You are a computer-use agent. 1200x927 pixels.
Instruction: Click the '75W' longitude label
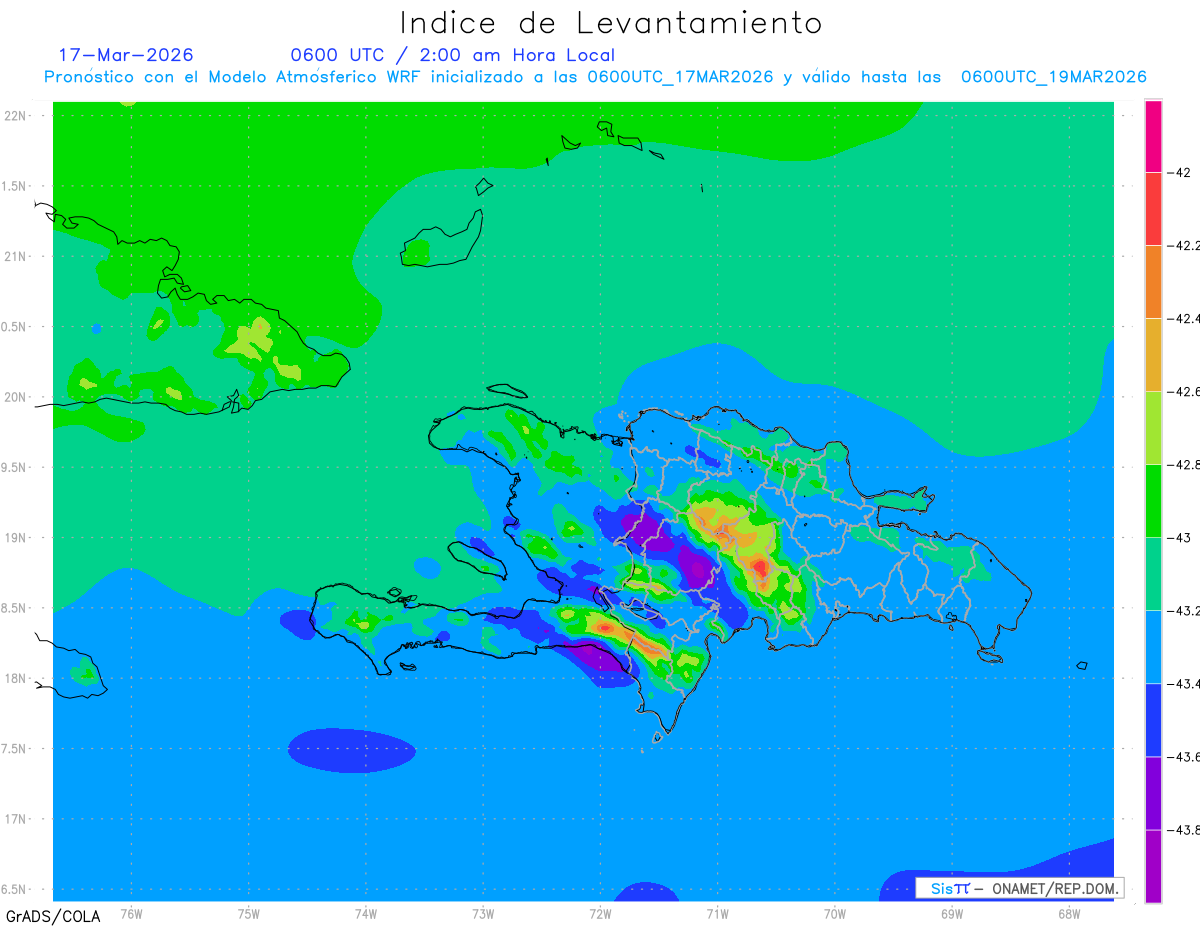coord(249,913)
